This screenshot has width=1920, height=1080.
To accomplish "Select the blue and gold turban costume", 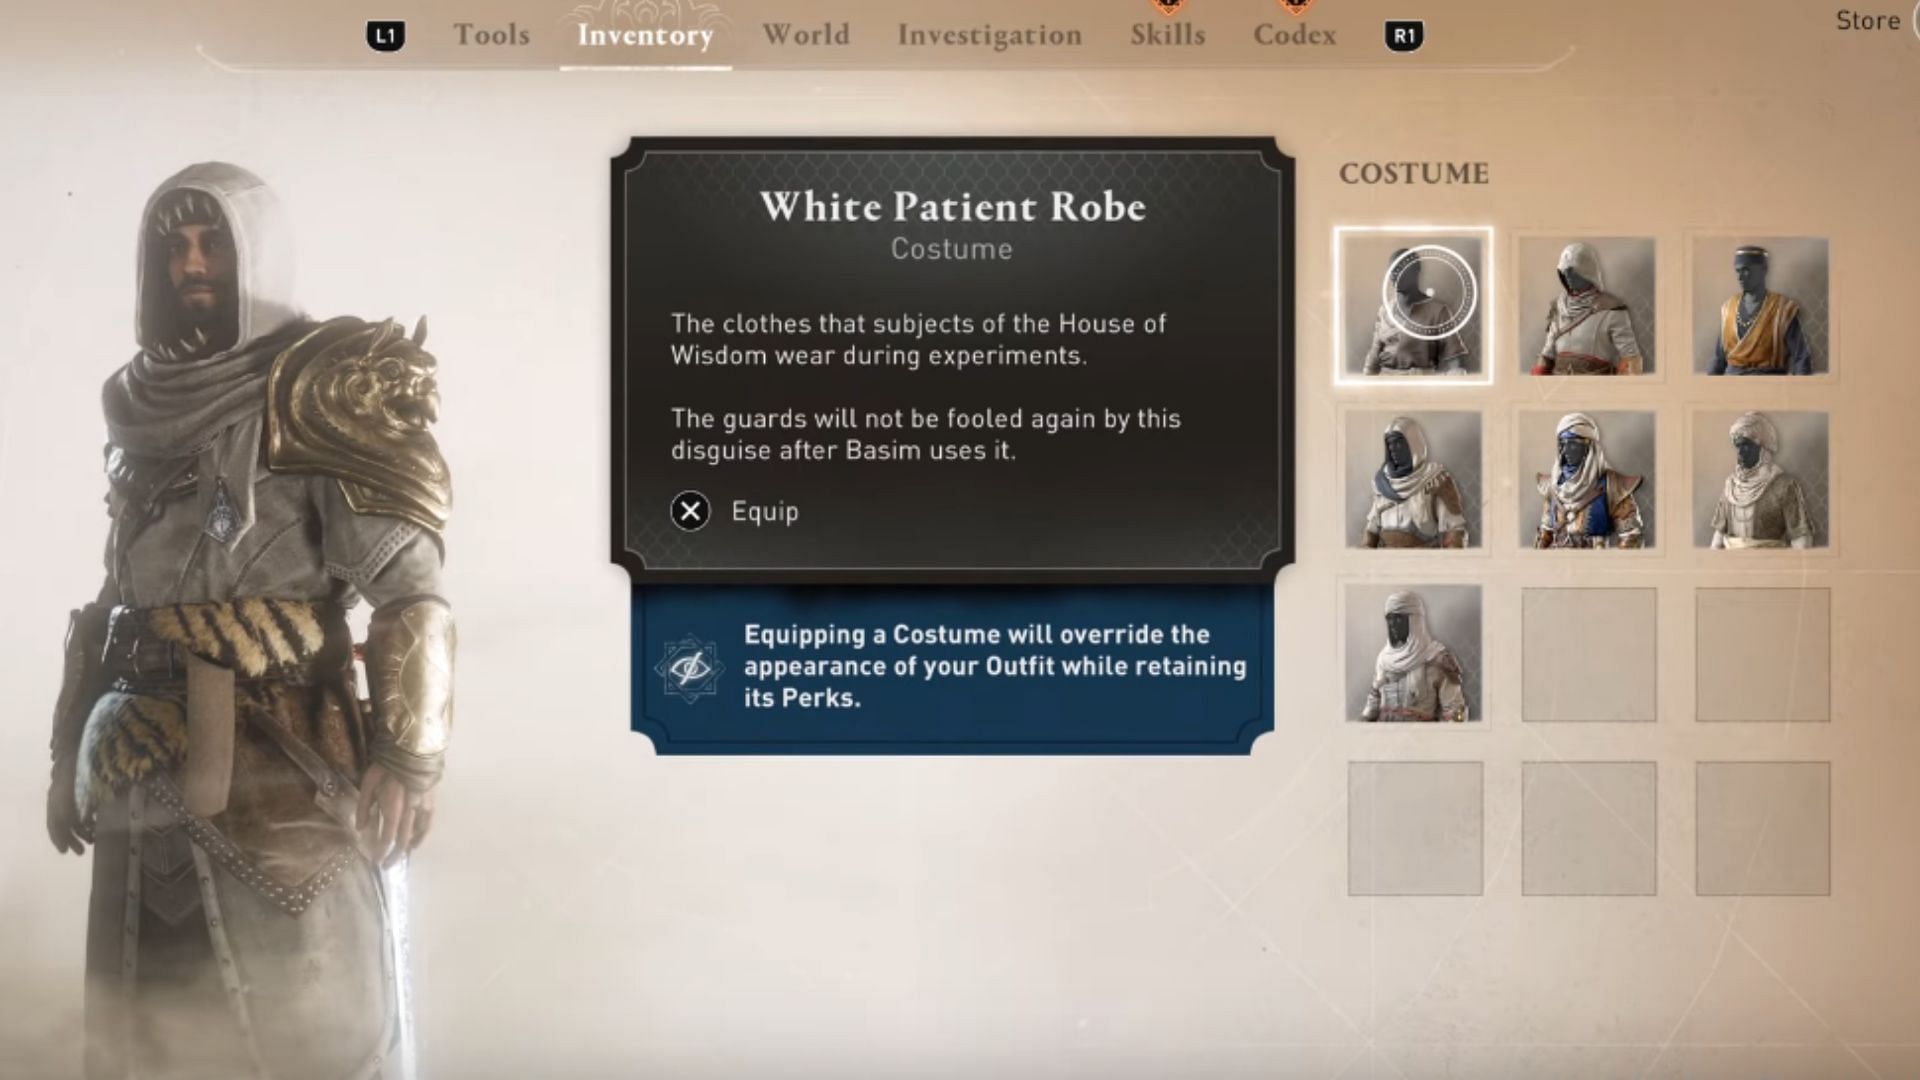I will pos(1587,480).
